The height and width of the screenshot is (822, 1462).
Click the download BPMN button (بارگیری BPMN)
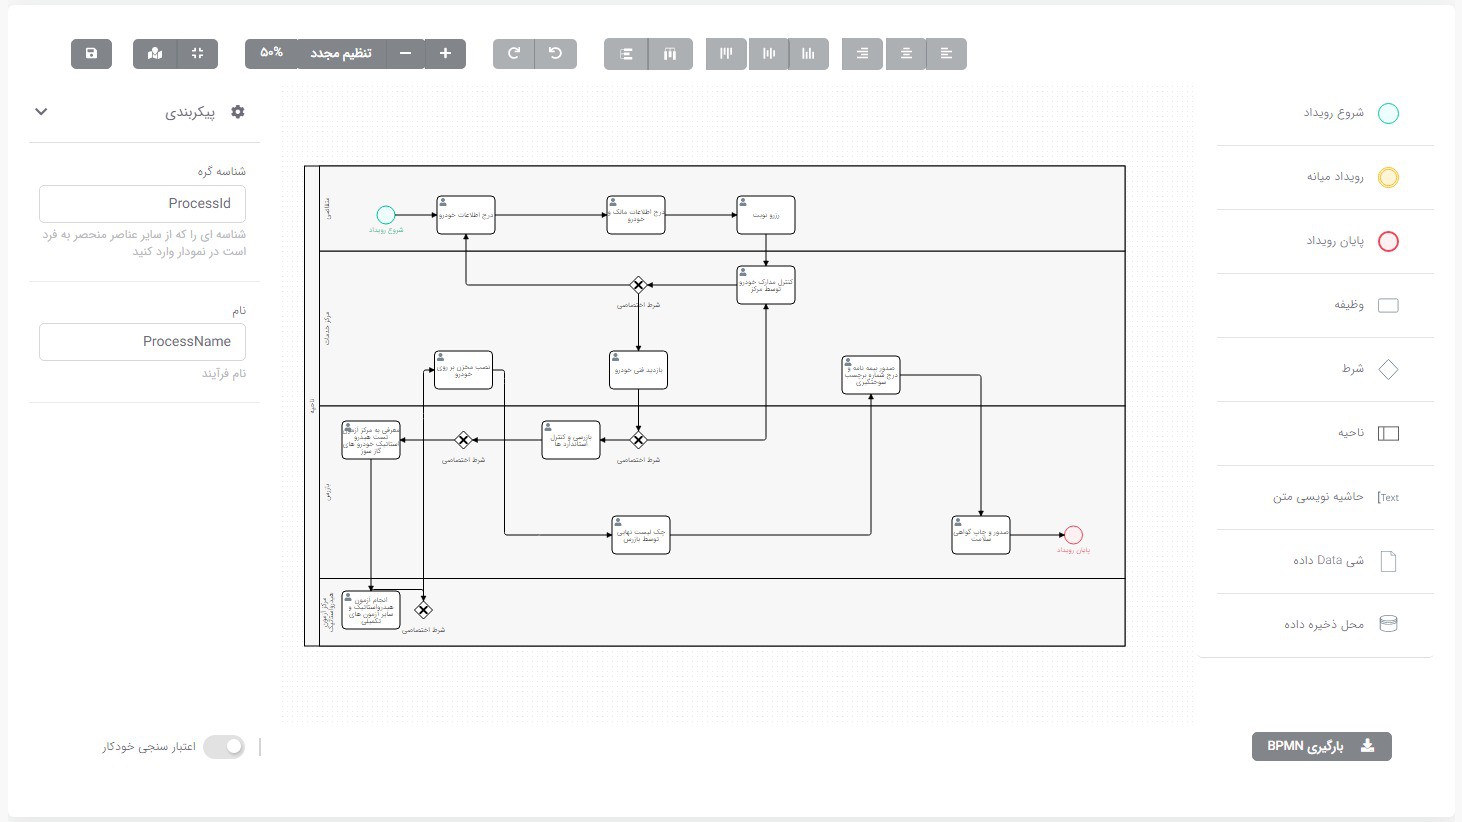point(1321,747)
